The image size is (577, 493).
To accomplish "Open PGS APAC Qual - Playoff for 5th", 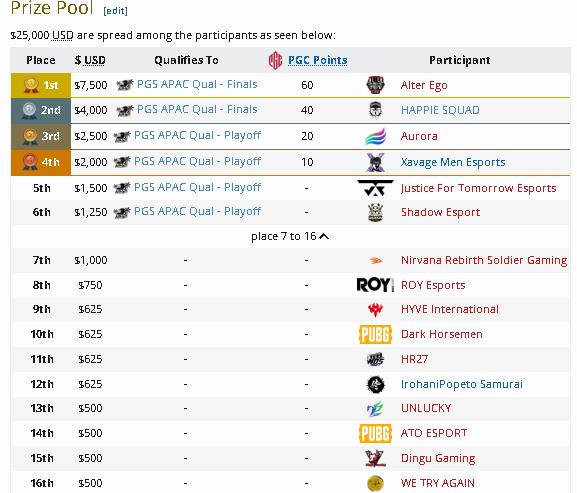I will click(197, 187).
